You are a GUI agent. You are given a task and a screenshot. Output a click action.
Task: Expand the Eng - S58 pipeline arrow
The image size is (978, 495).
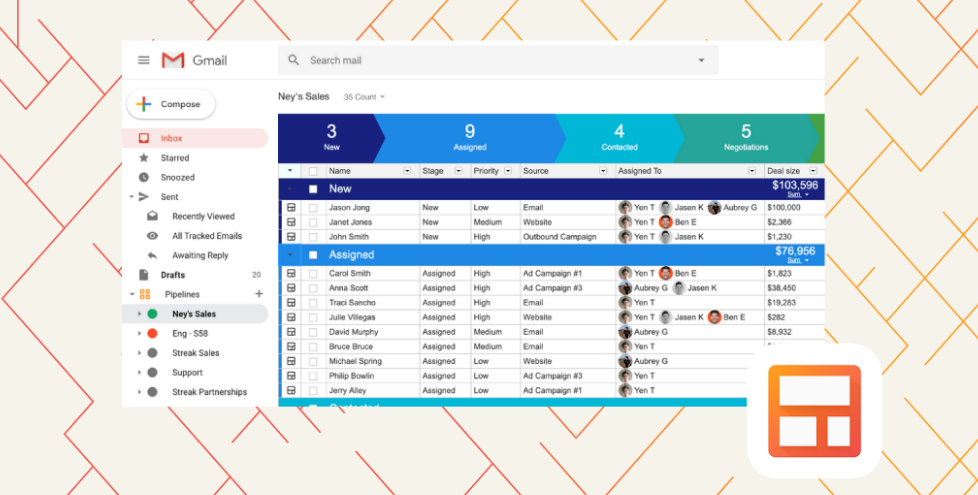[x=139, y=334]
